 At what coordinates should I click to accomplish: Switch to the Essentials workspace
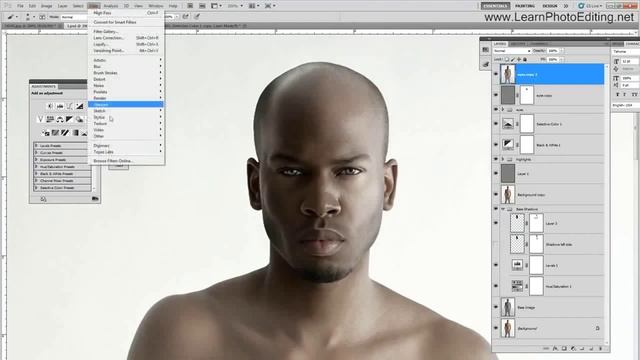[496, 6]
